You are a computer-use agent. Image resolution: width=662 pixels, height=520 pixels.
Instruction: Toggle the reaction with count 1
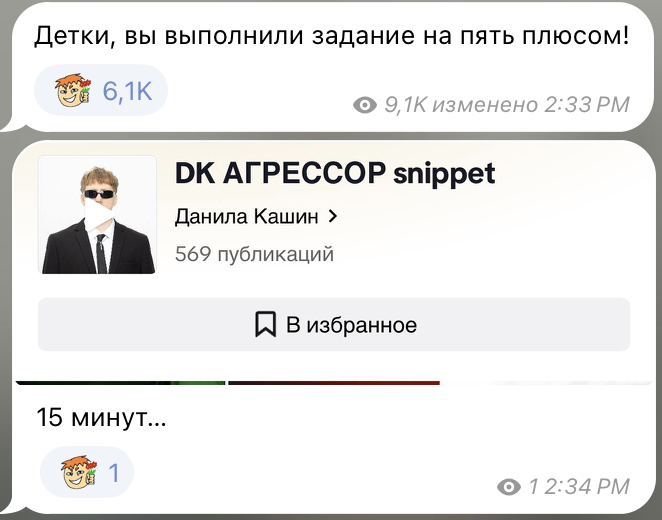[87, 472]
